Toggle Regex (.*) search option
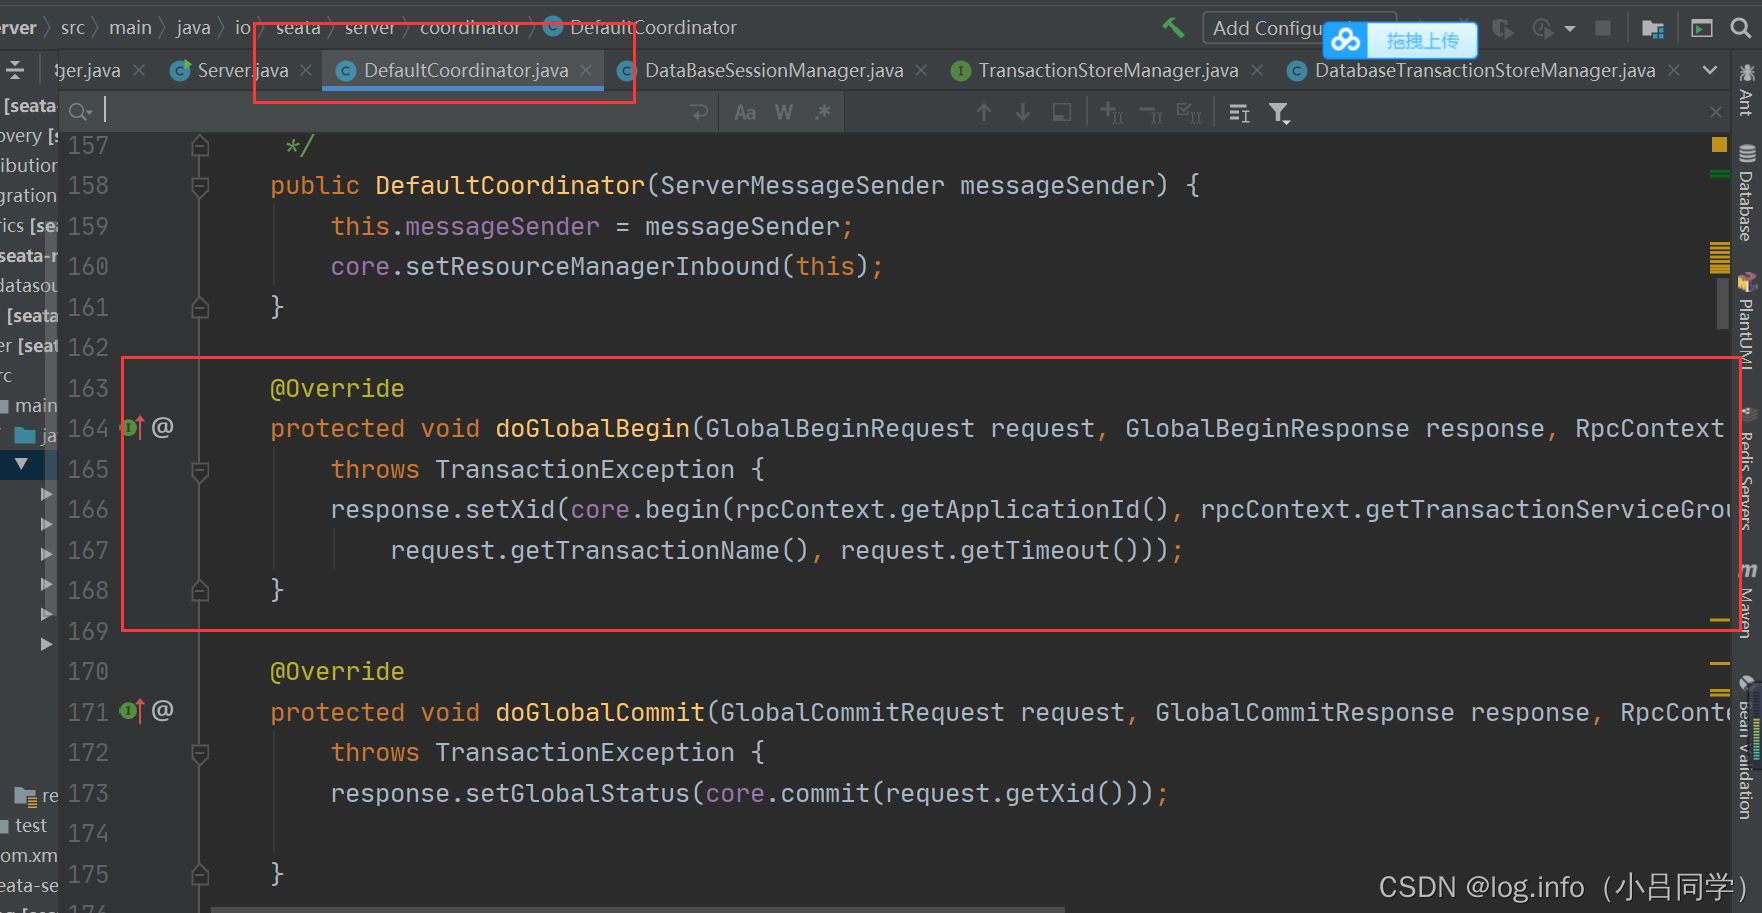 pos(823,112)
